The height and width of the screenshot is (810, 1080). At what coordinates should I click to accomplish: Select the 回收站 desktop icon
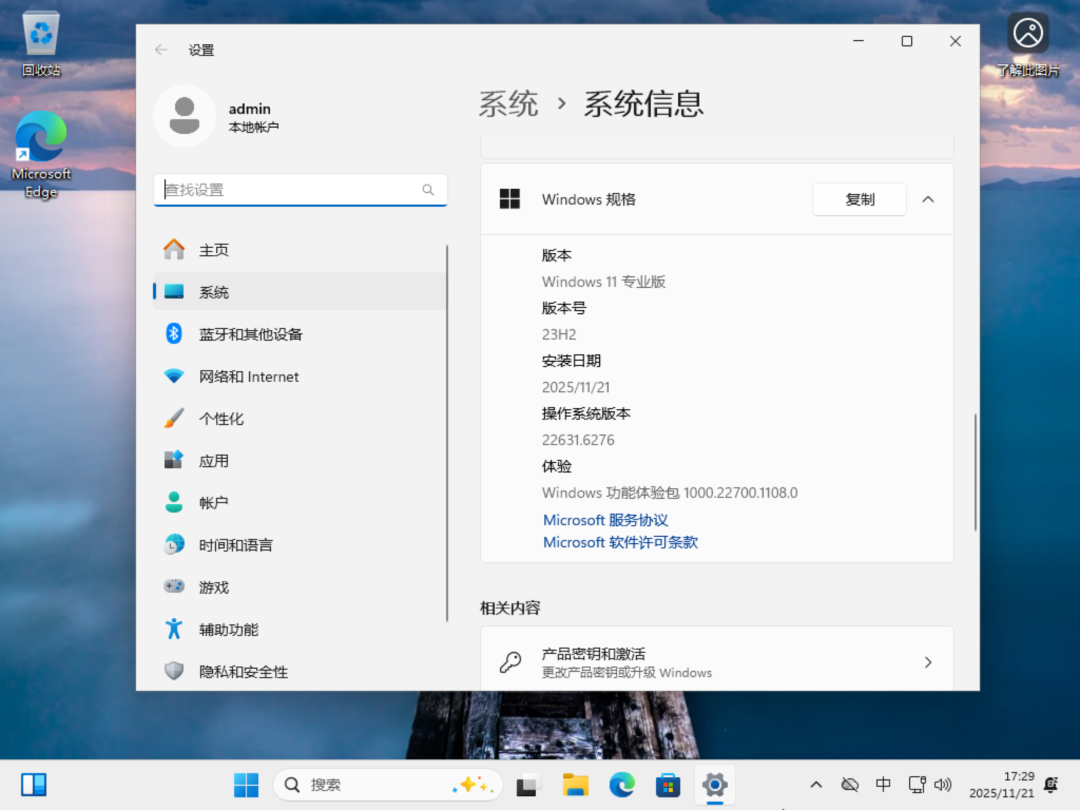click(x=41, y=43)
